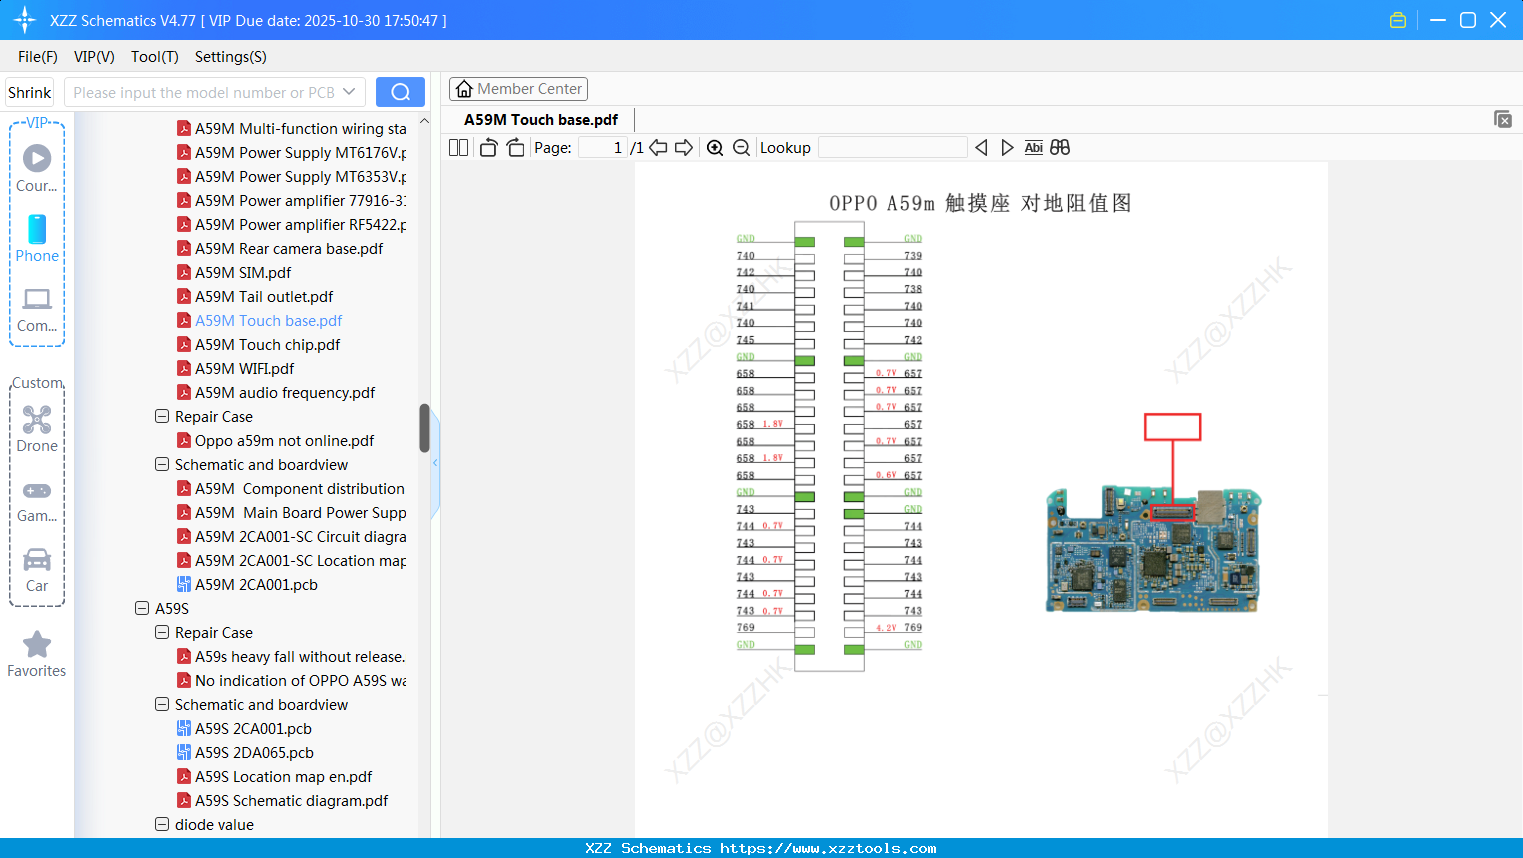Select the Phone sidebar category
Image resolution: width=1523 pixels, height=858 pixels.
37,238
